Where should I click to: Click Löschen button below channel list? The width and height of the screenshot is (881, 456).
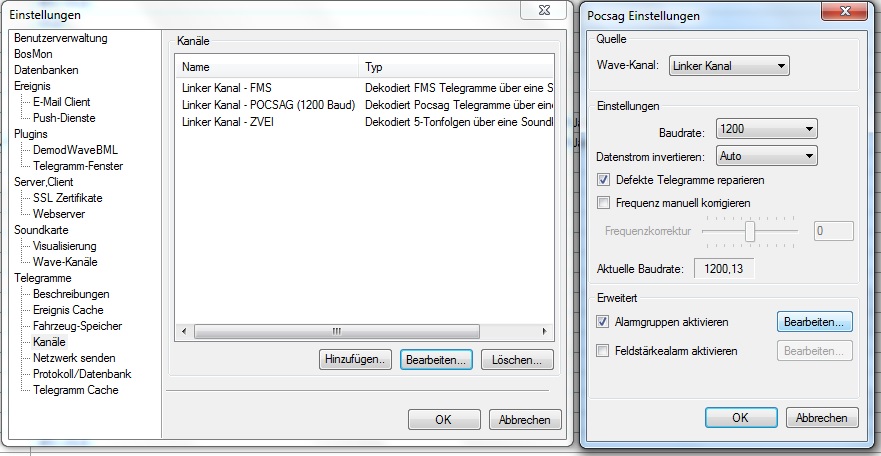[x=517, y=360]
